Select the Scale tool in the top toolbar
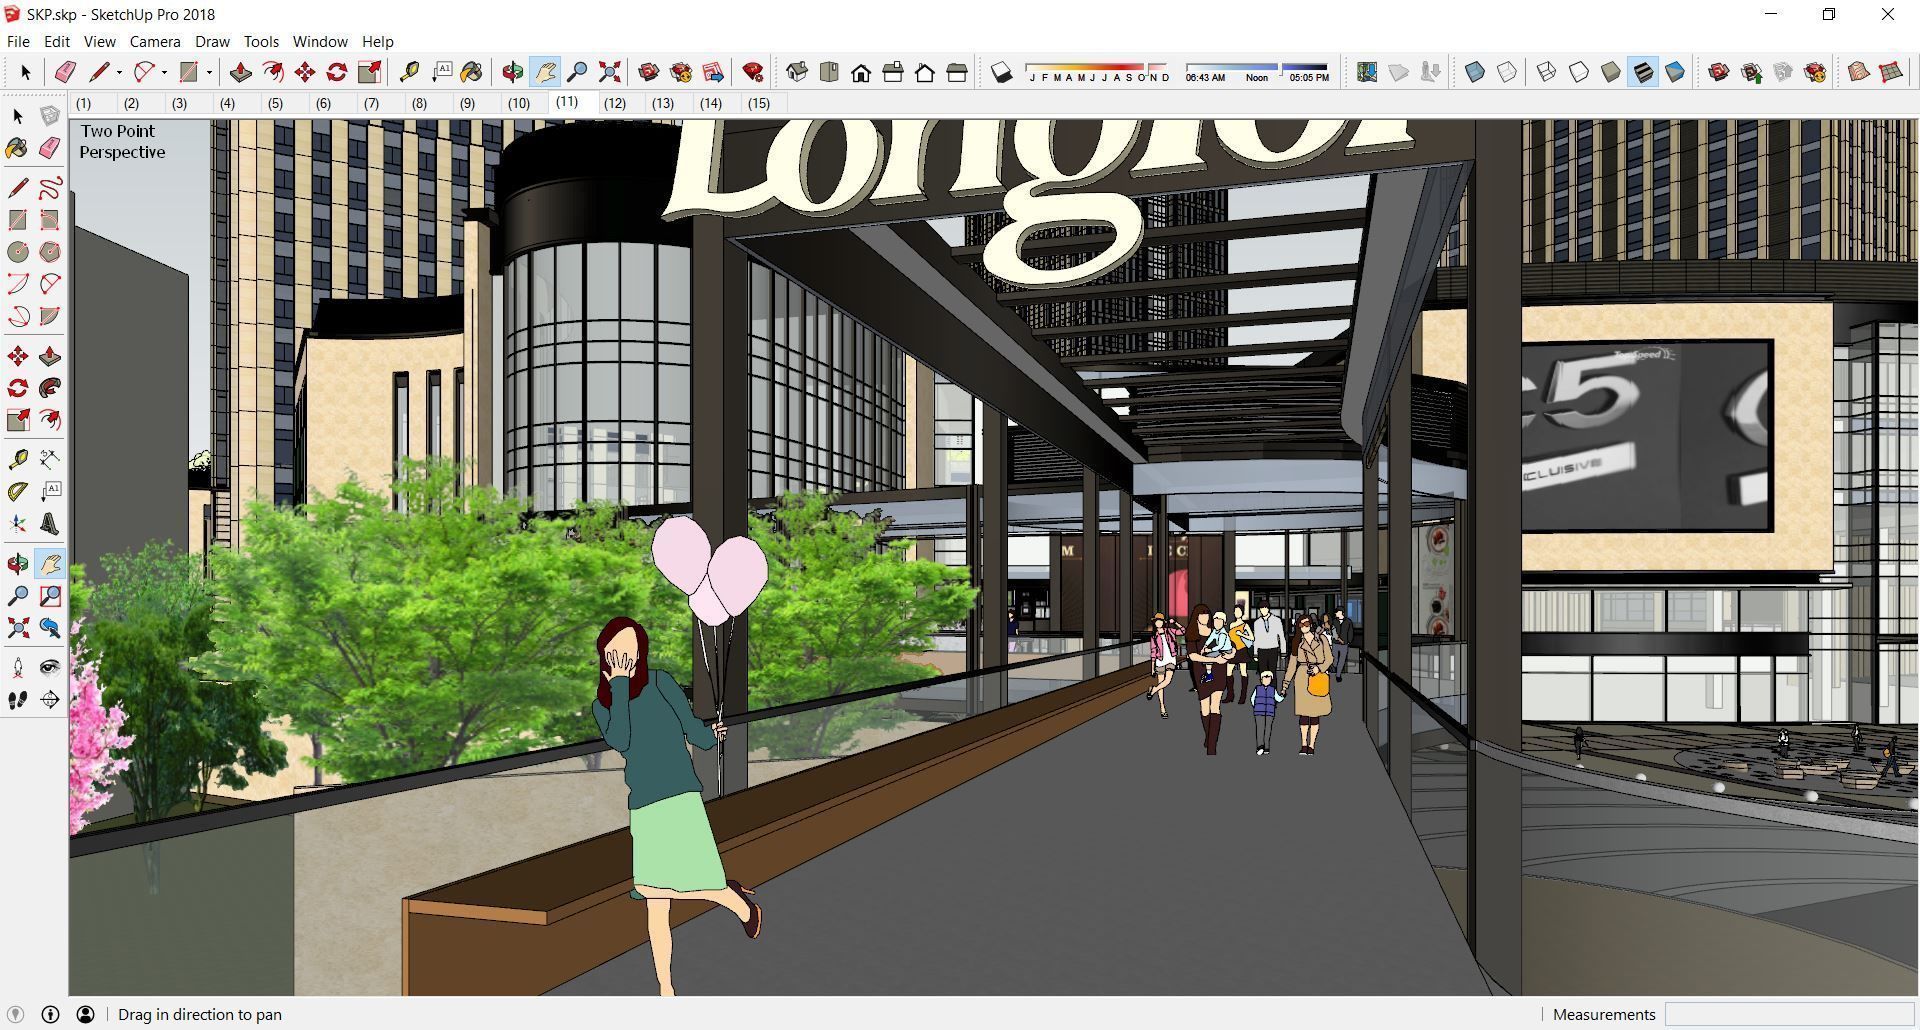This screenshot has width=1920, height=1030. [x=369, y=72]
